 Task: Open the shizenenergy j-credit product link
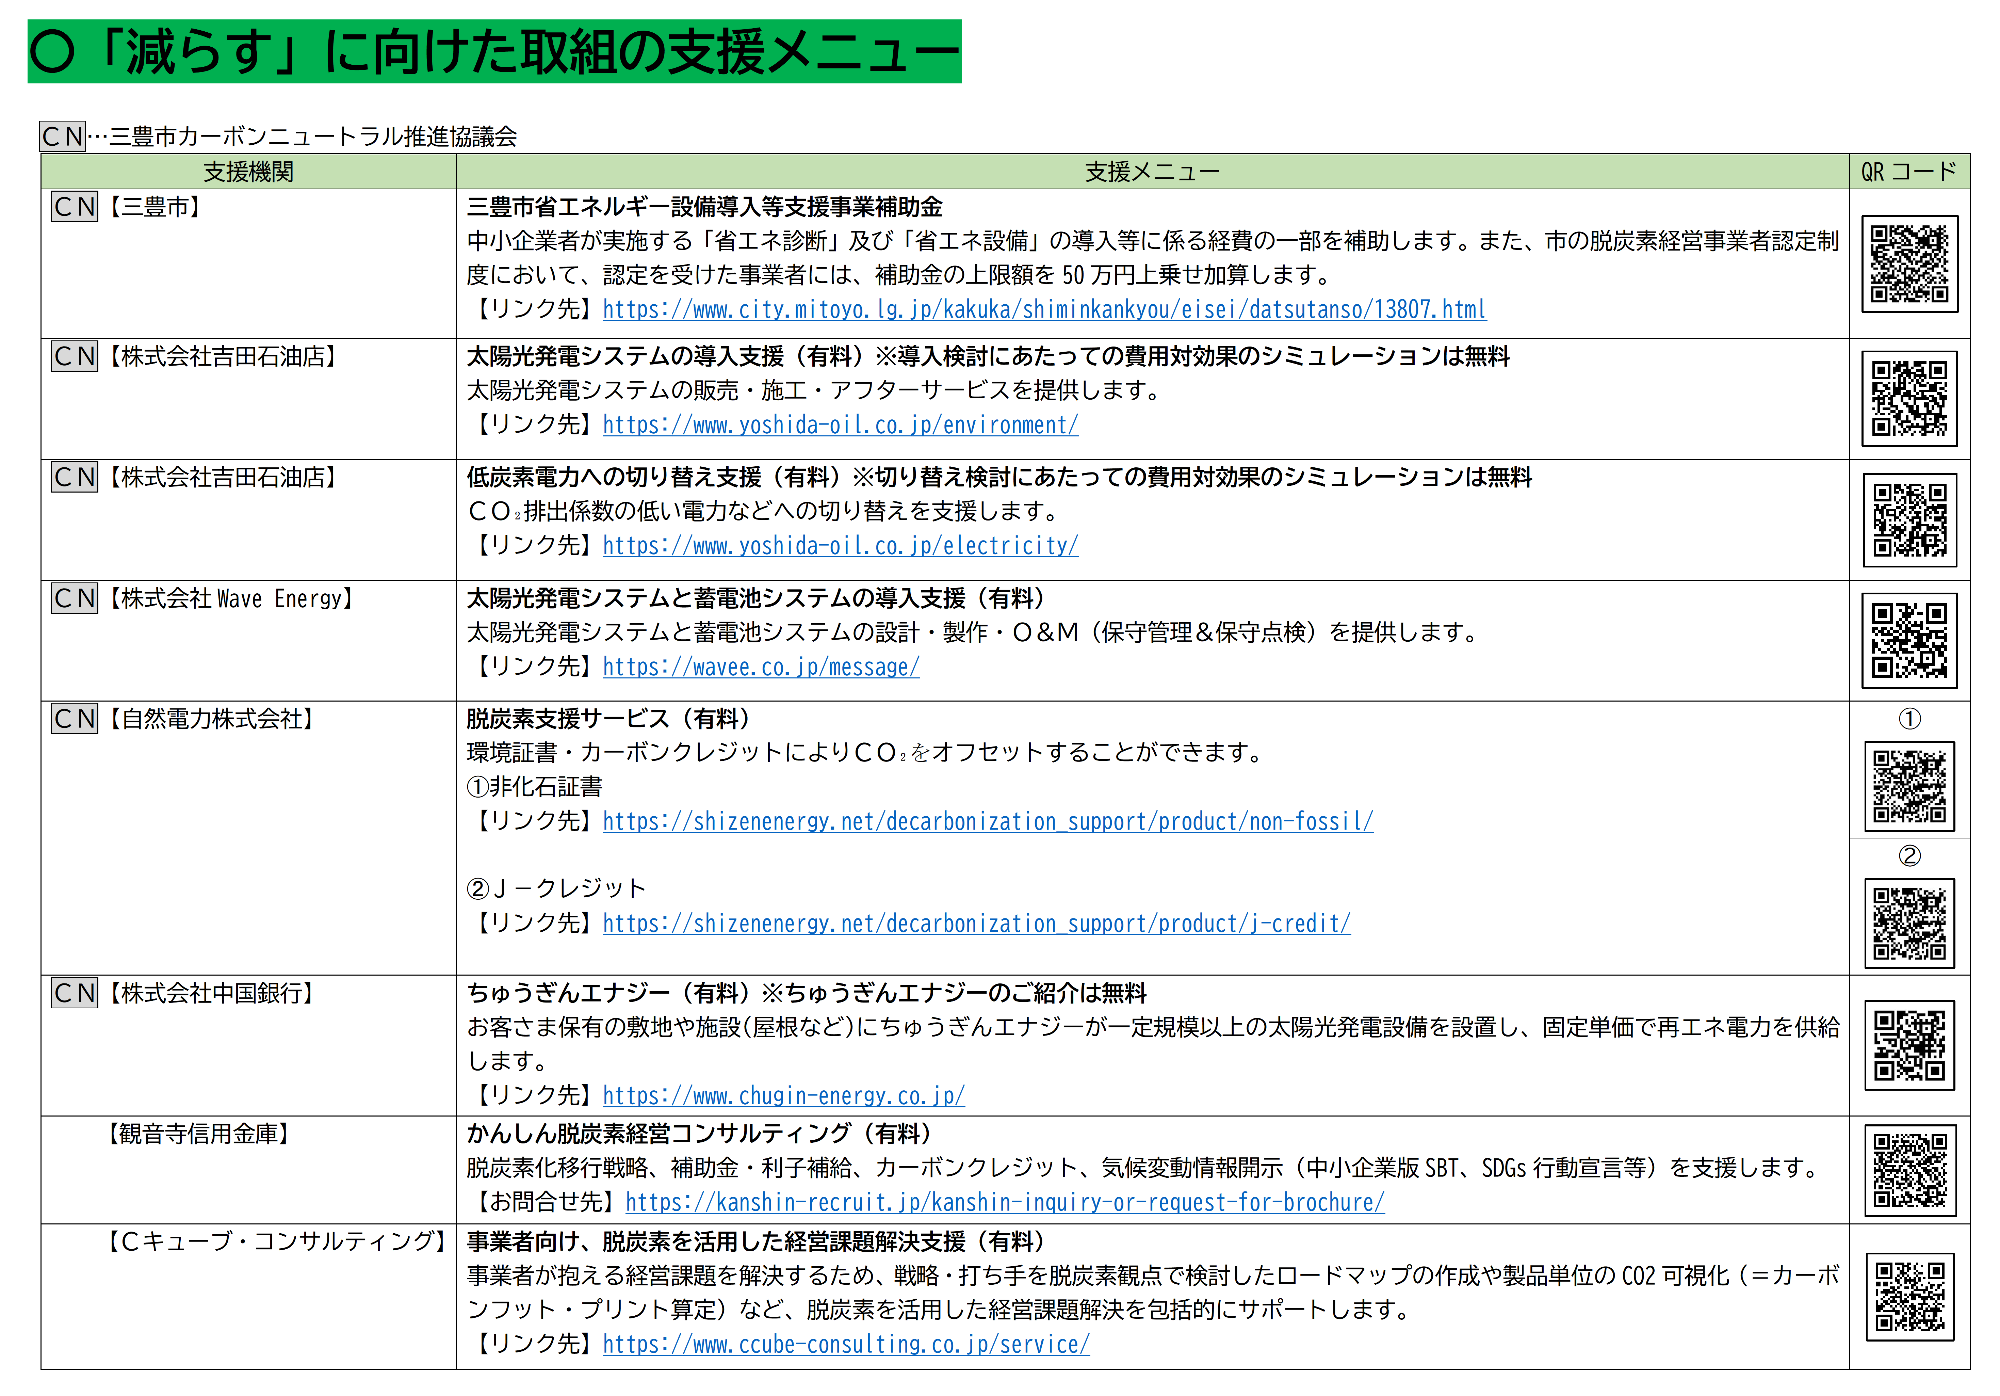pyautogui.click(x=976, y=925)
